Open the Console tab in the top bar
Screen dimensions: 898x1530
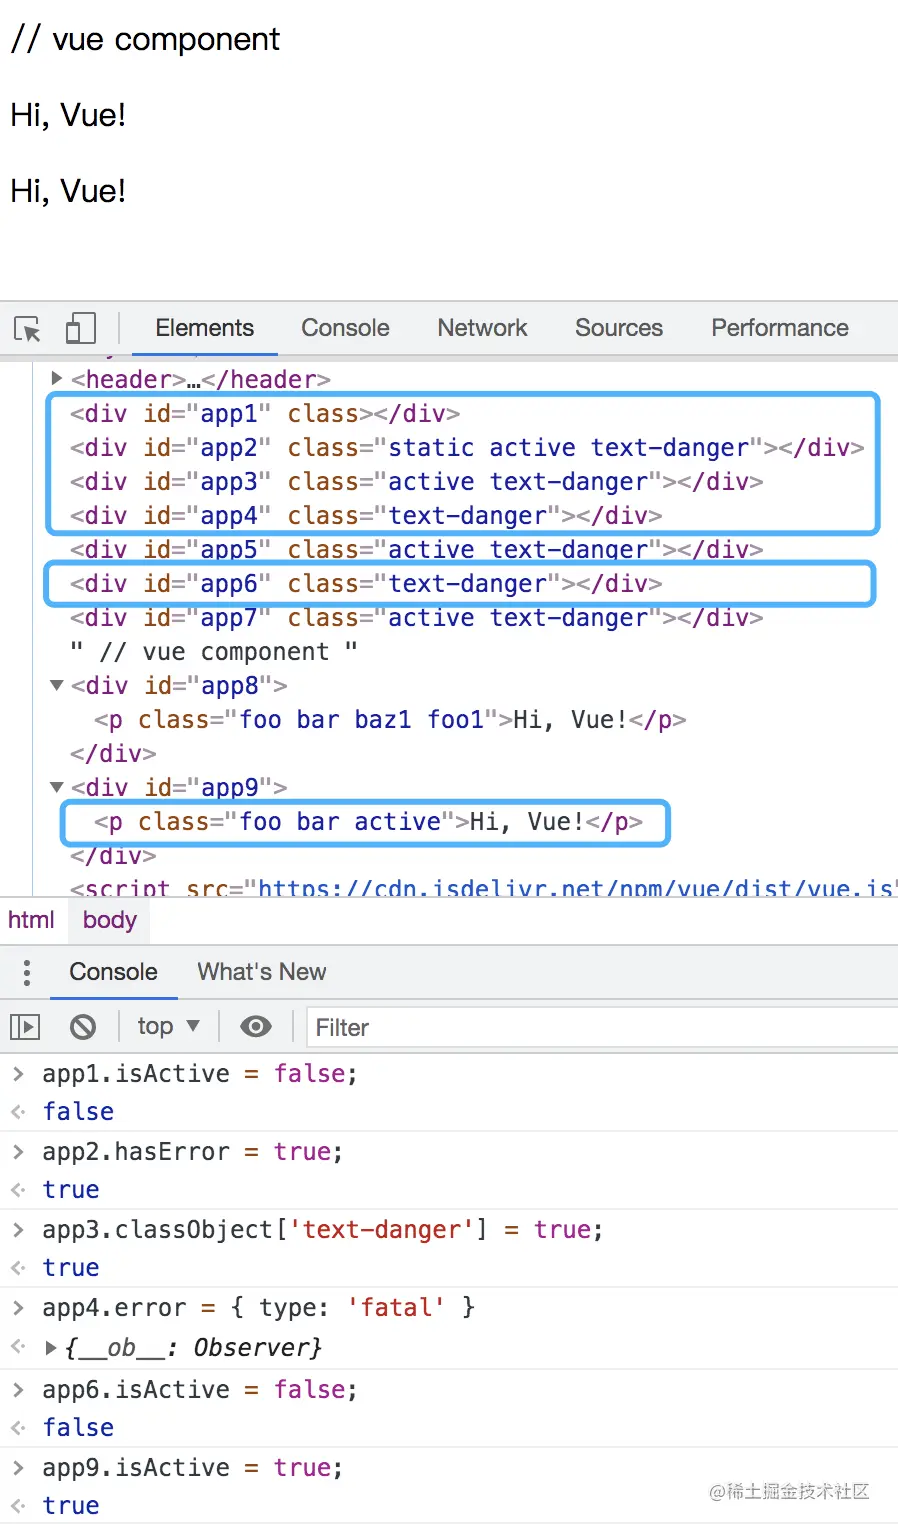tap(345, 328)
